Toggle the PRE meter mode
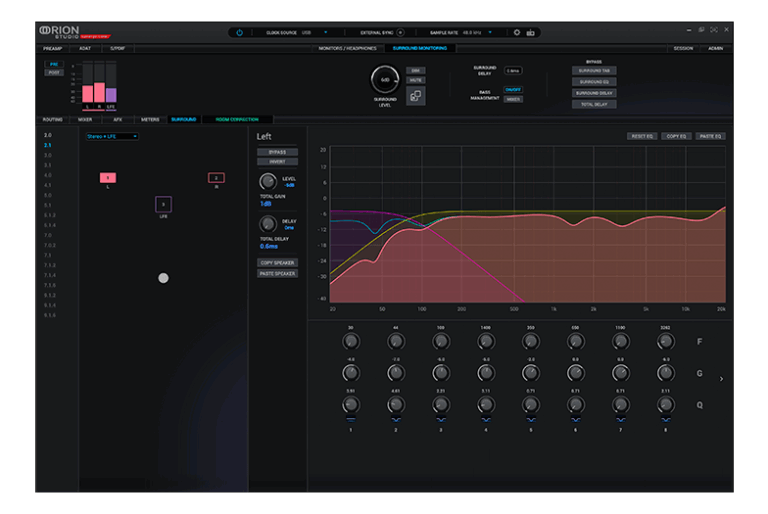 tap(54, 64)
